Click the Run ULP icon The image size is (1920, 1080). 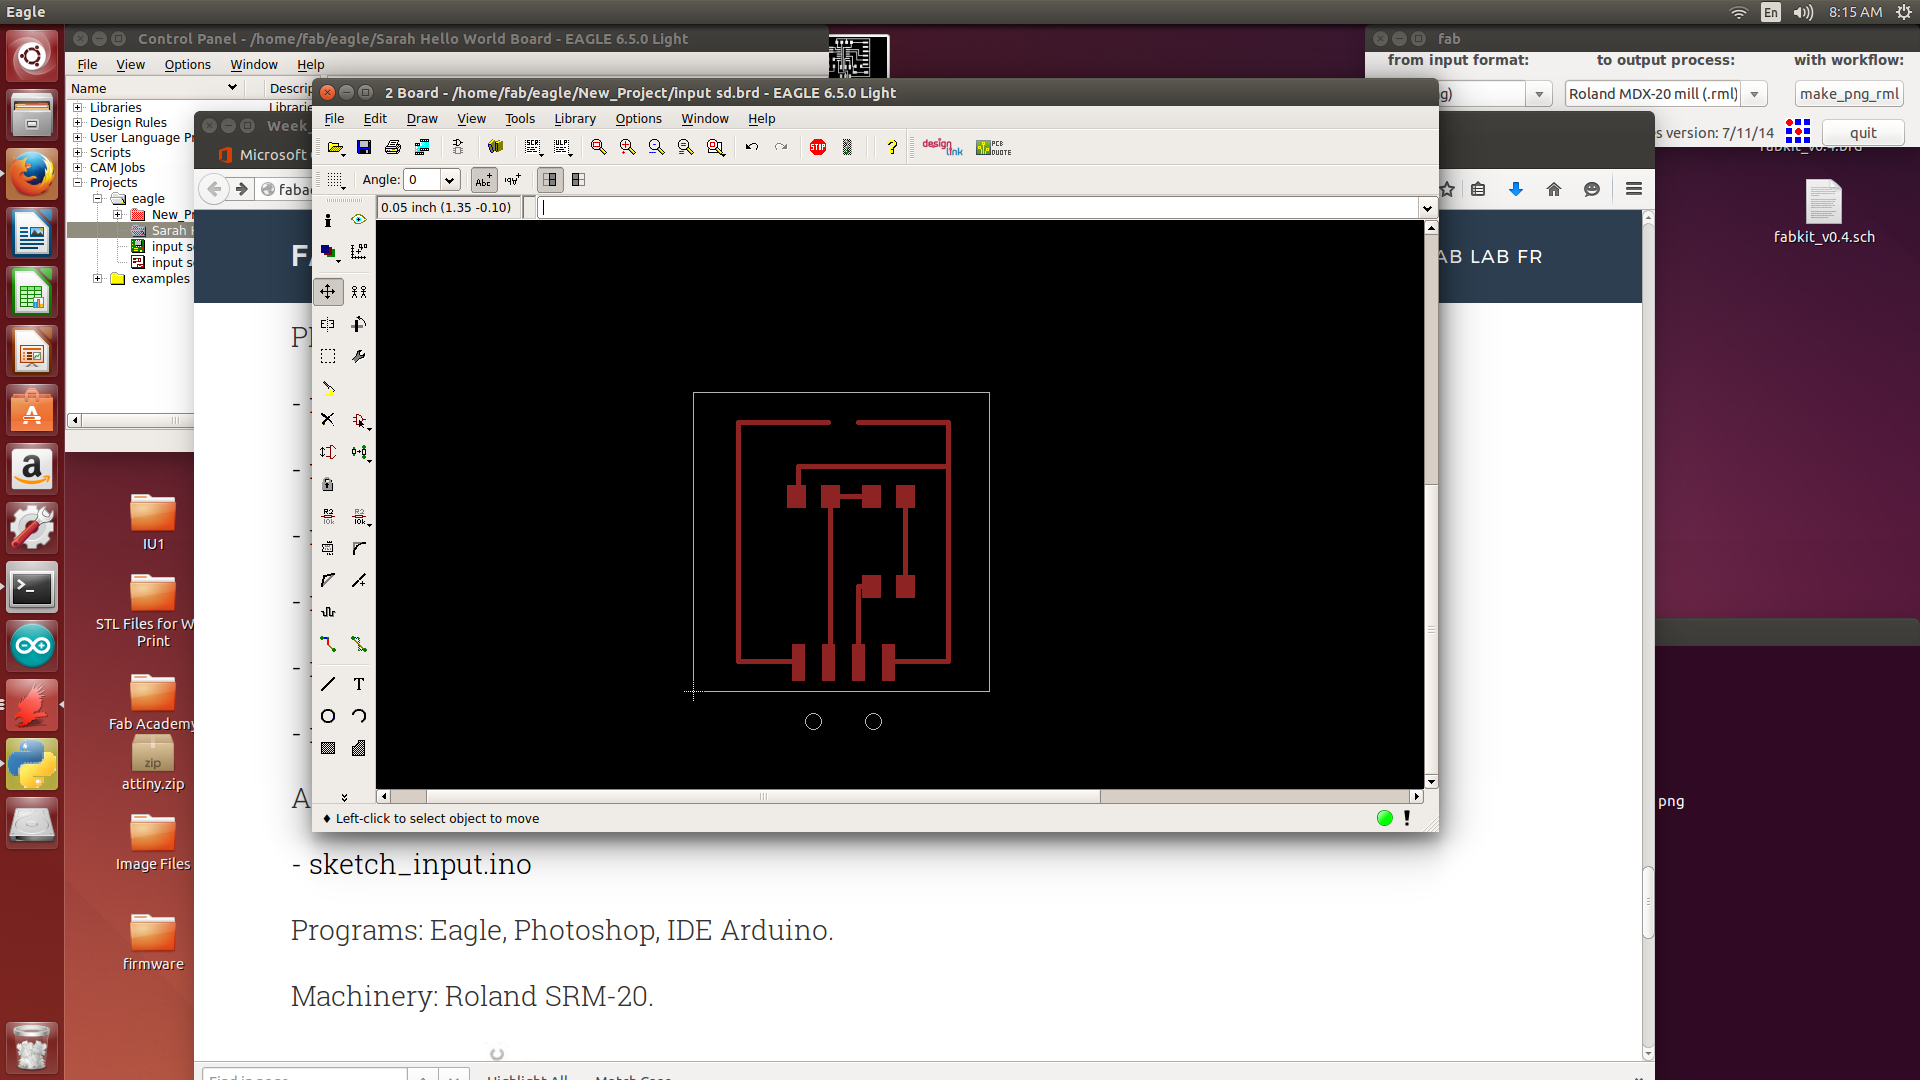[563, 148]
